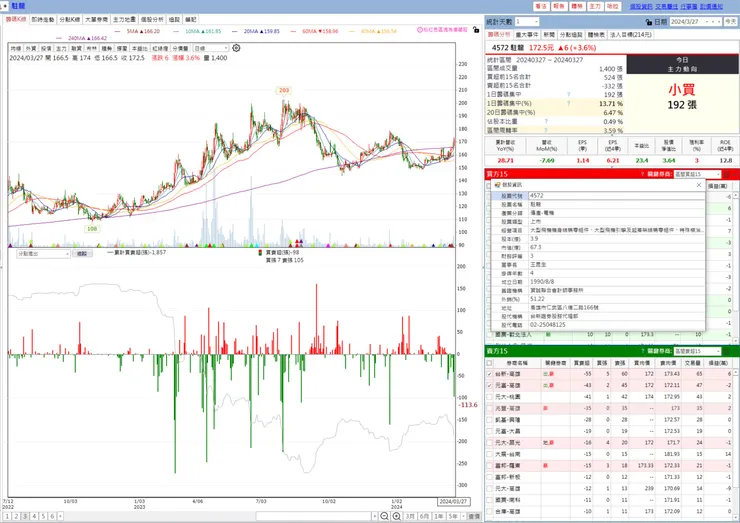Open the 法人目標(214元) tab
740x523 pixels.
(631, 35)
